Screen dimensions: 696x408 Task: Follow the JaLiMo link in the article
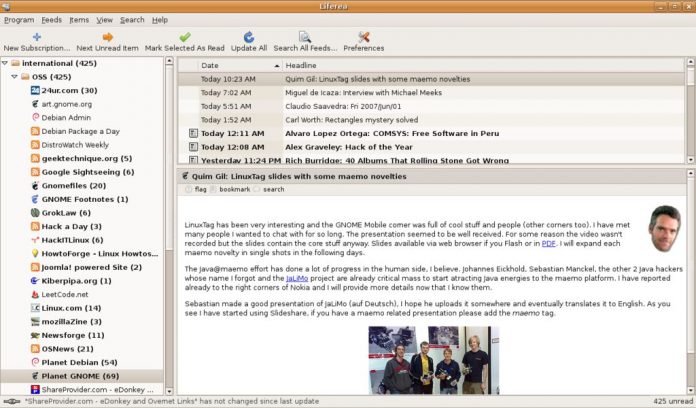click(x=297, y=278)
